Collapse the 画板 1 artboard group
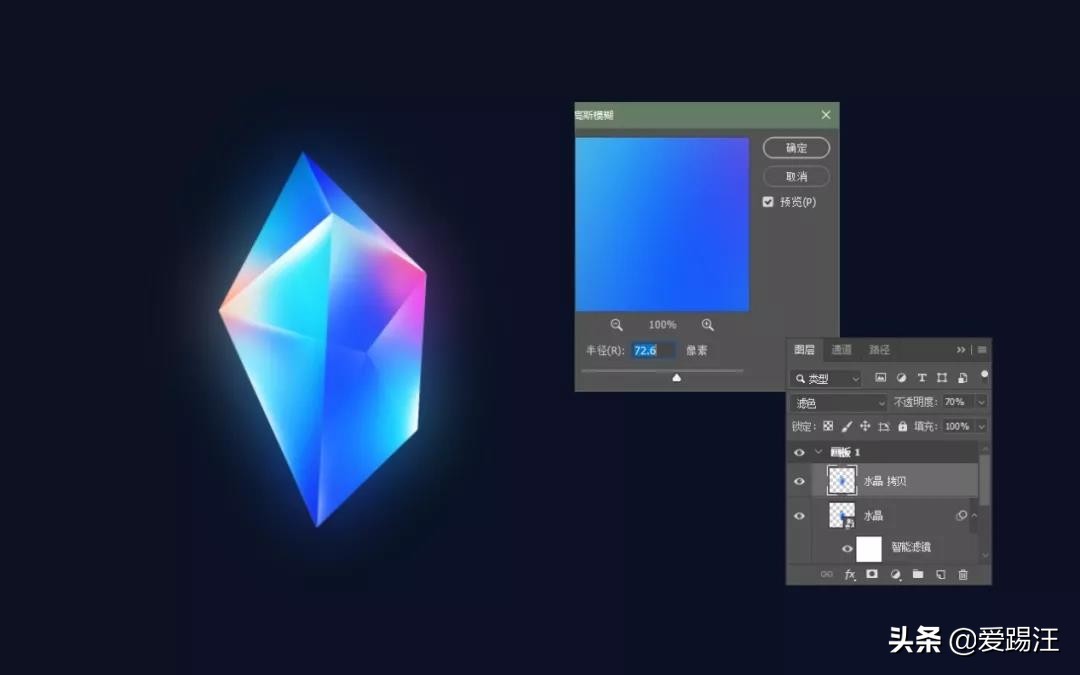 [x=818, y=452]
